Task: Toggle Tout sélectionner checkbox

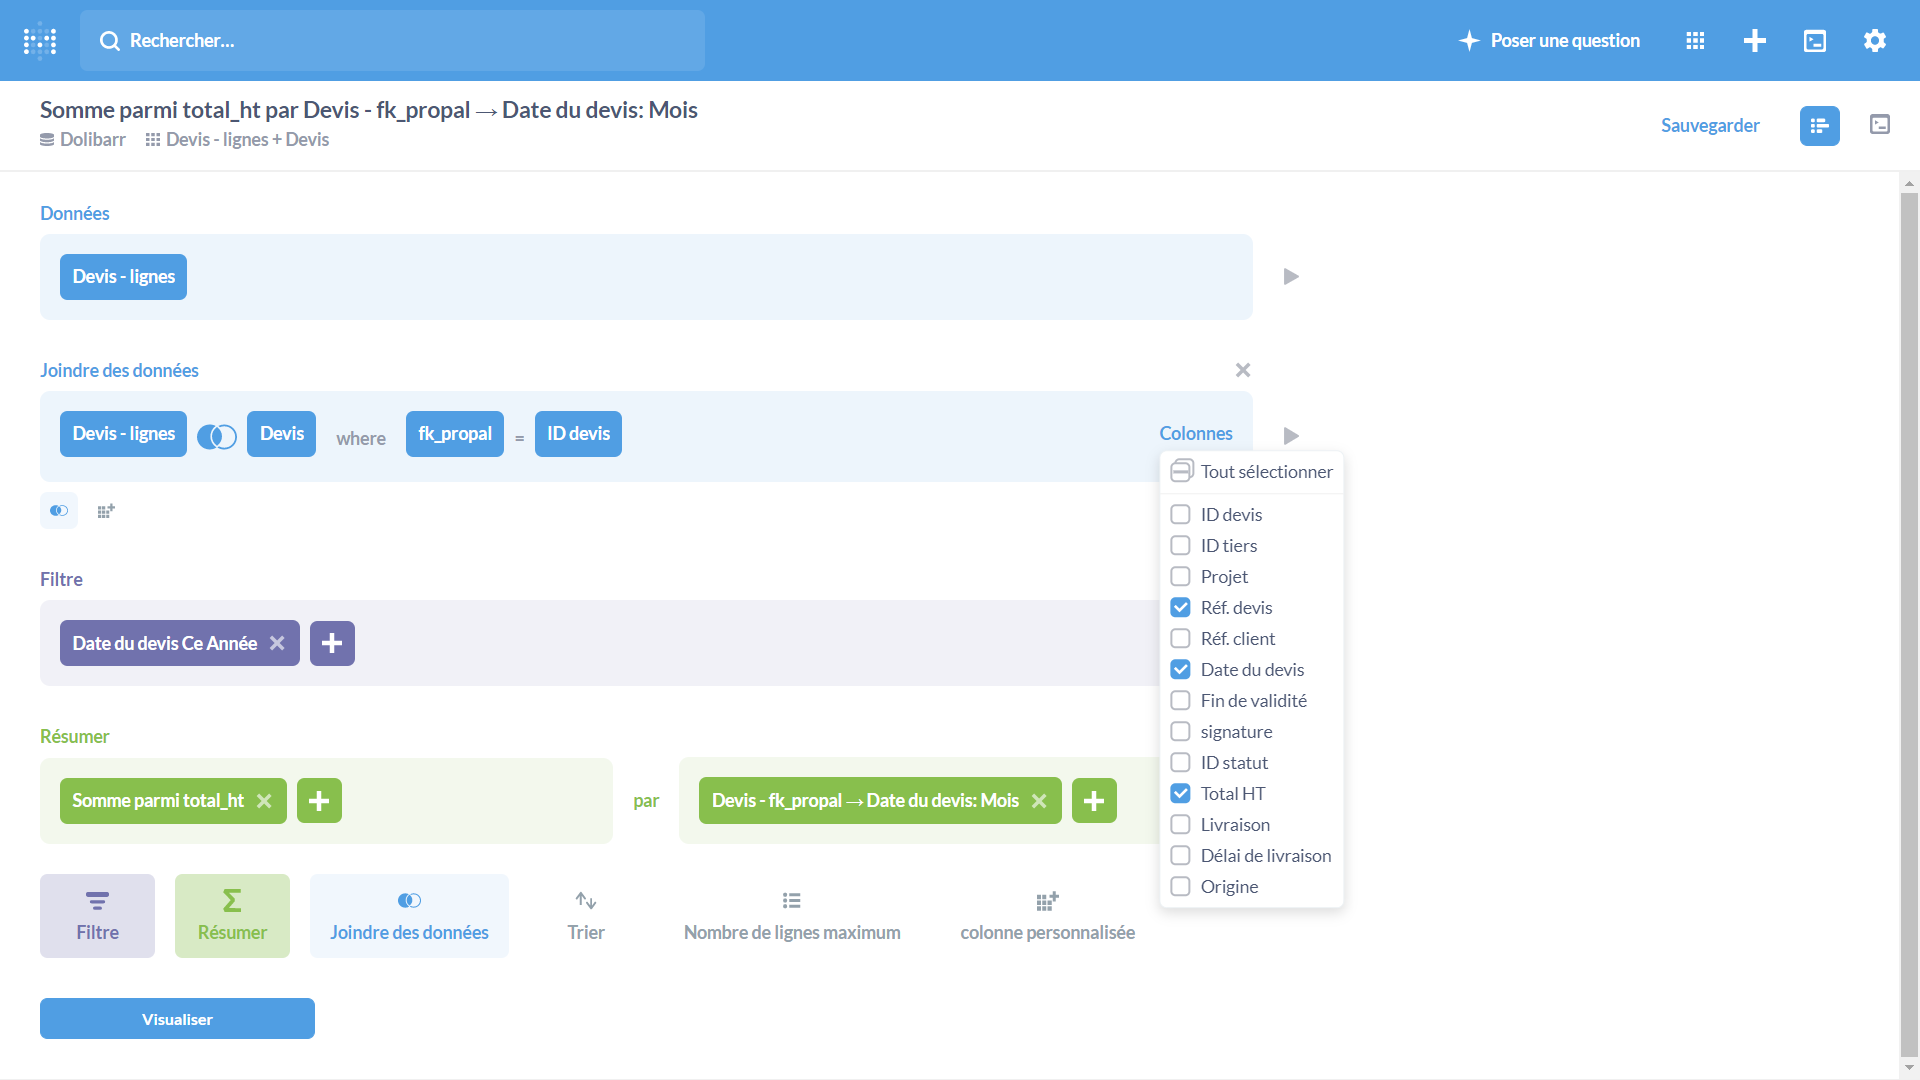Action: pos(1181,471)
